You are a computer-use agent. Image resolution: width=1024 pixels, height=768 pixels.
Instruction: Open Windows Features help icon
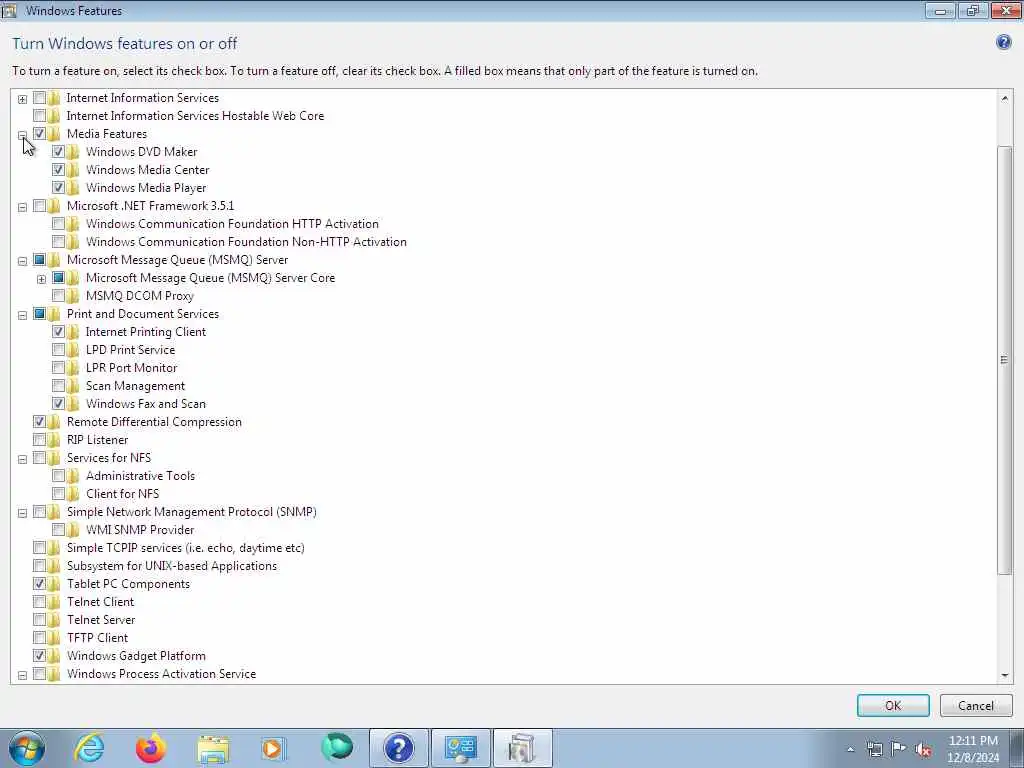(x=1003, y=42)
